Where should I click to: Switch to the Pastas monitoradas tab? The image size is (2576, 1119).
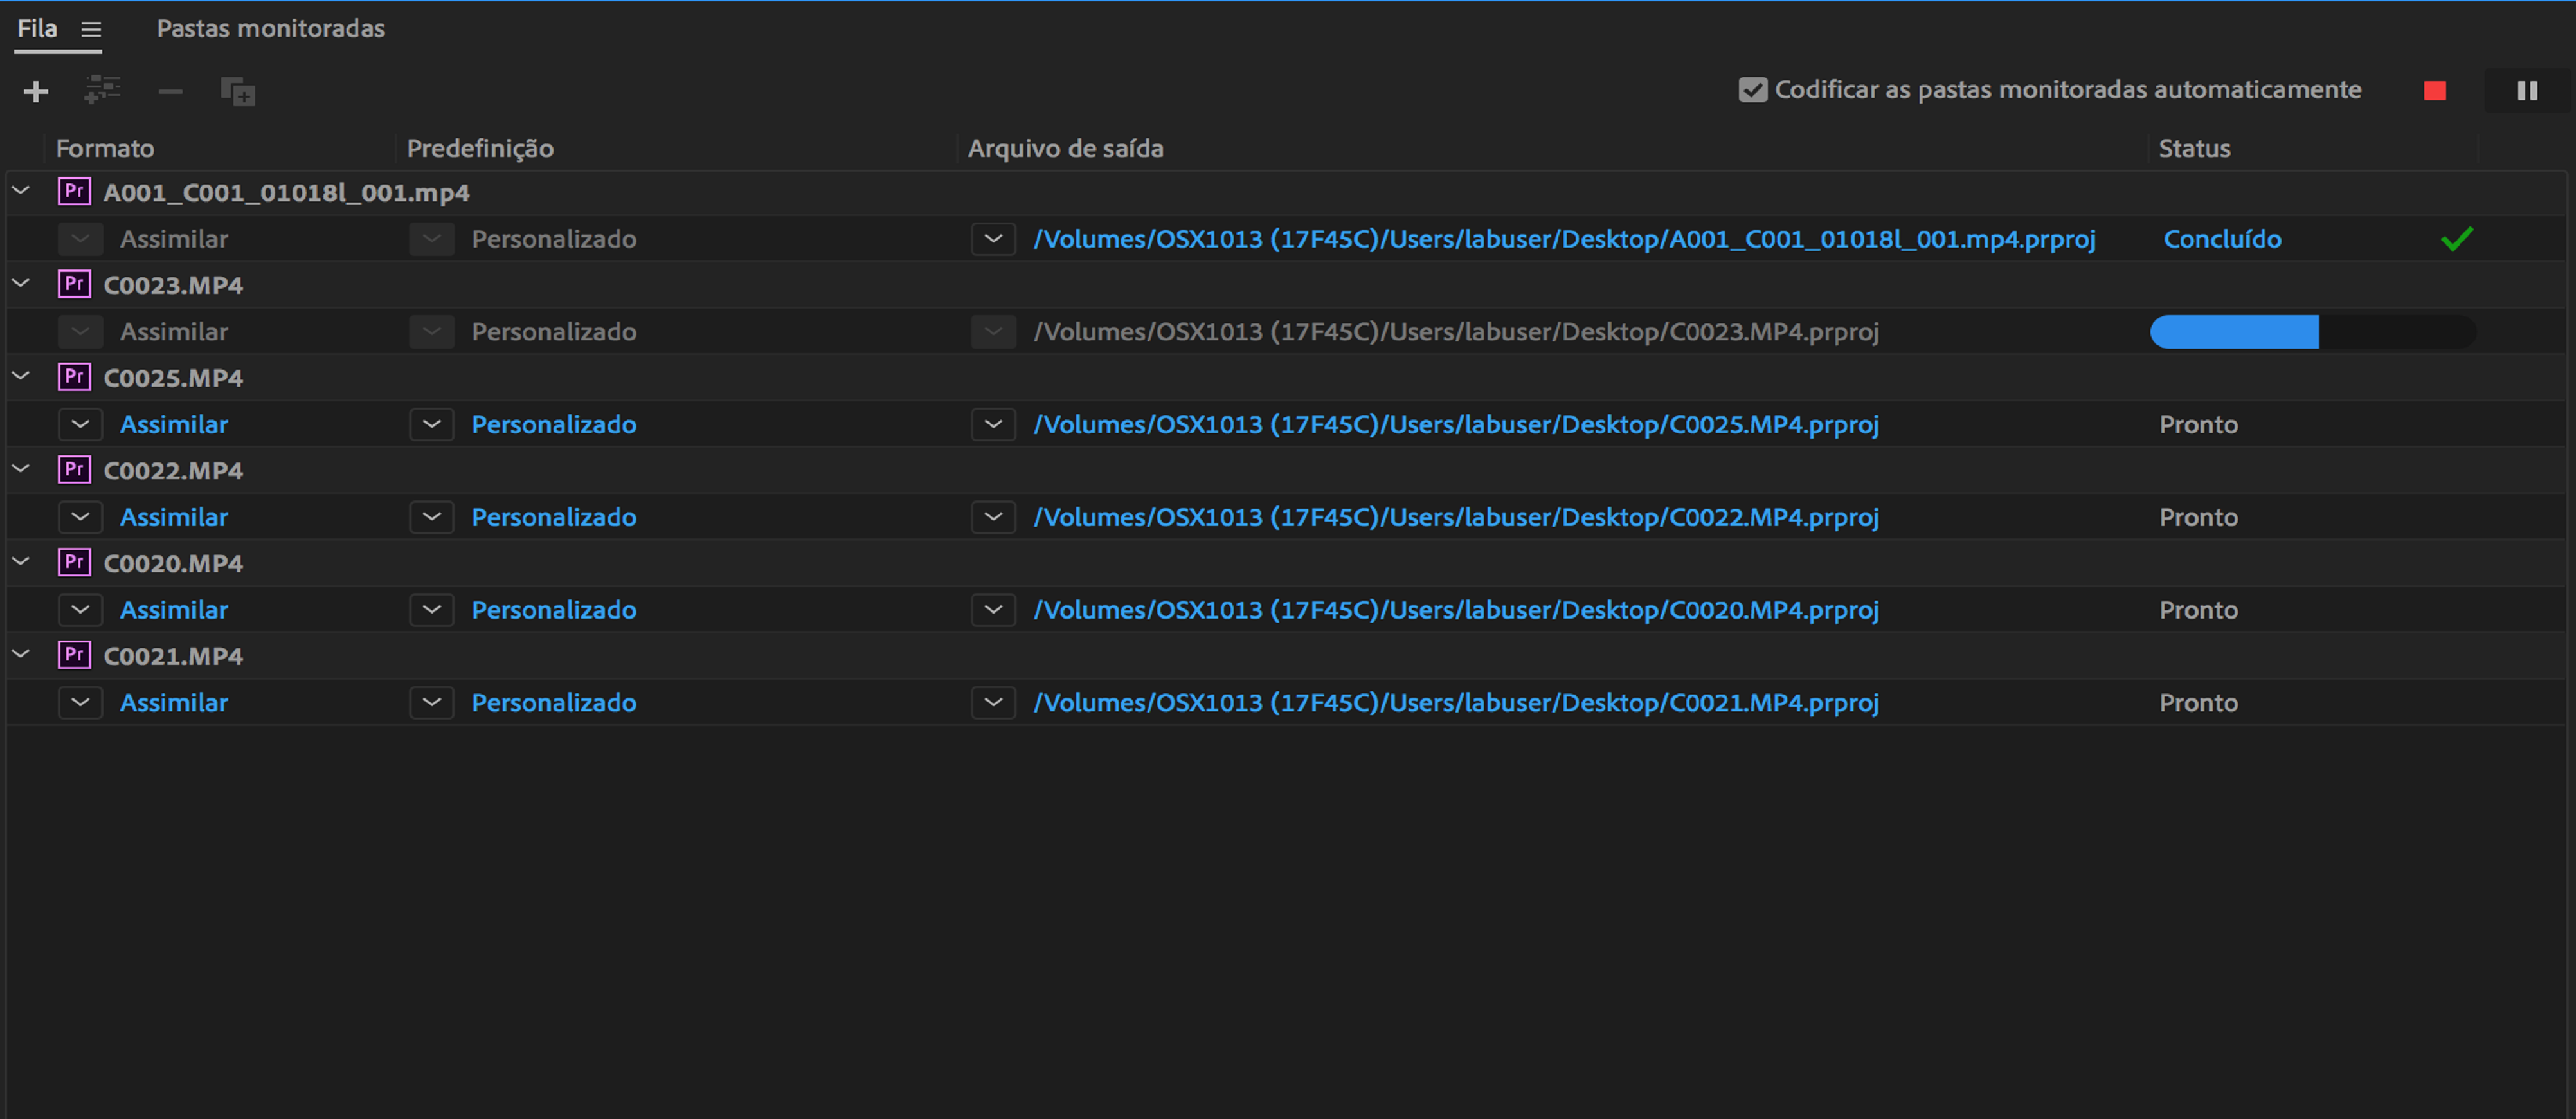270,28
